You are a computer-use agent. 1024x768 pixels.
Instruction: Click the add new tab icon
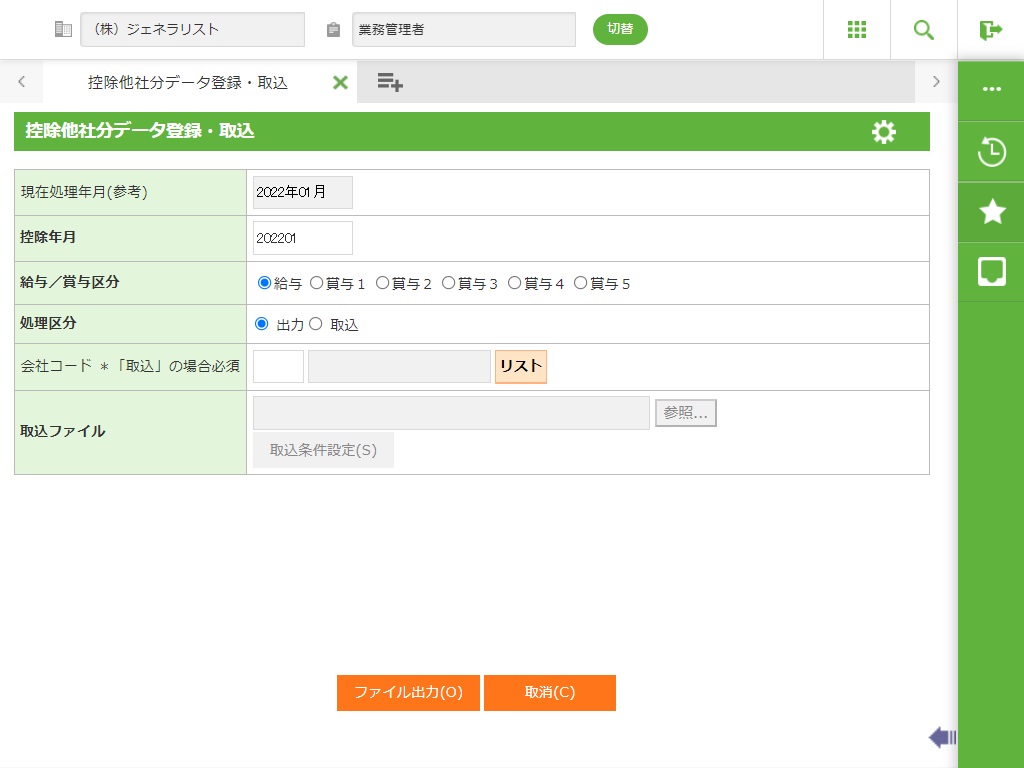390,83
